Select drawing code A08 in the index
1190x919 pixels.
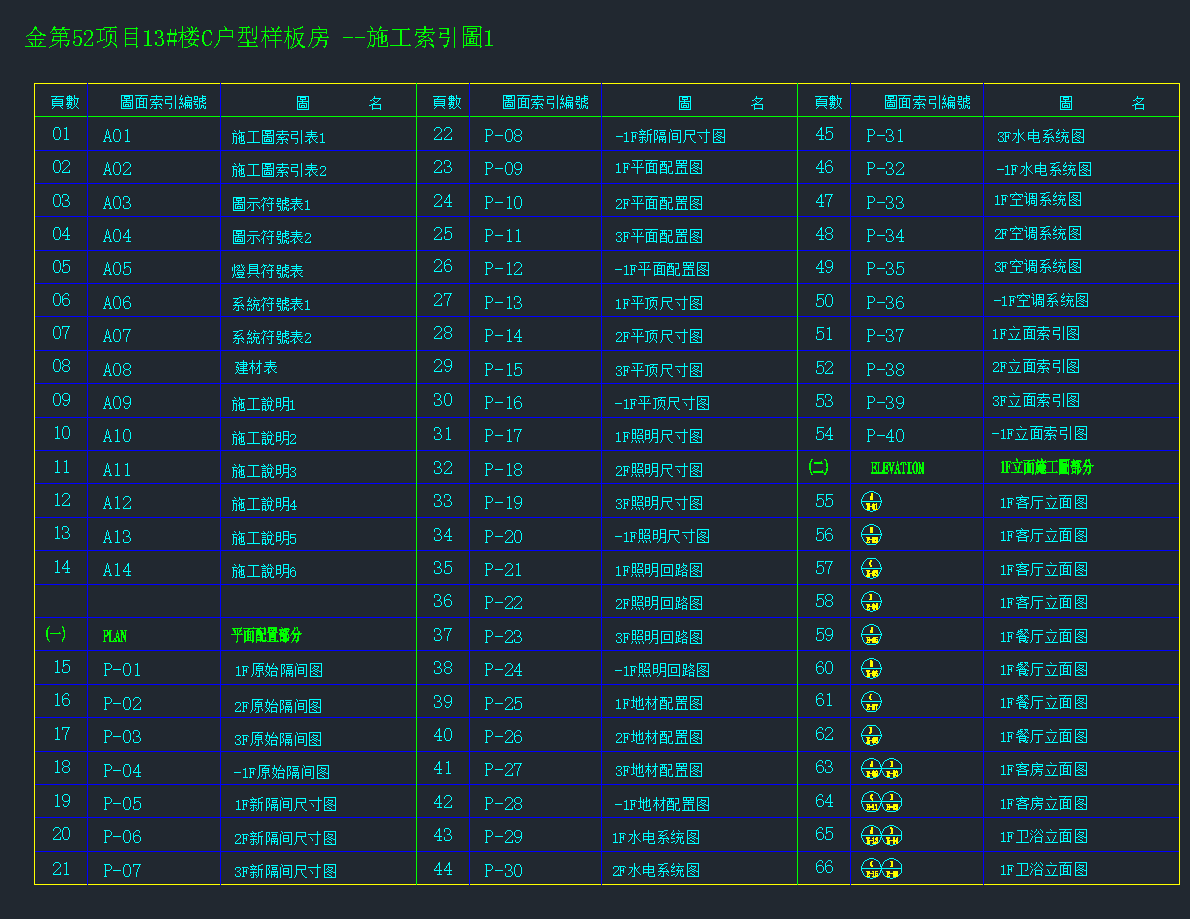(x=117, y=370)
